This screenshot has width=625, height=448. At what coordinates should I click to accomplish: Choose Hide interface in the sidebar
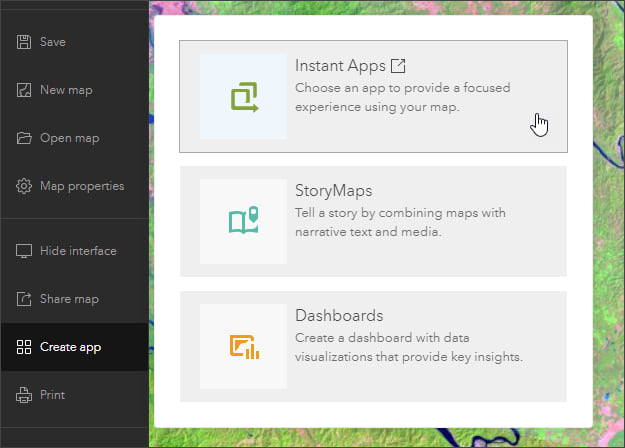75,251
